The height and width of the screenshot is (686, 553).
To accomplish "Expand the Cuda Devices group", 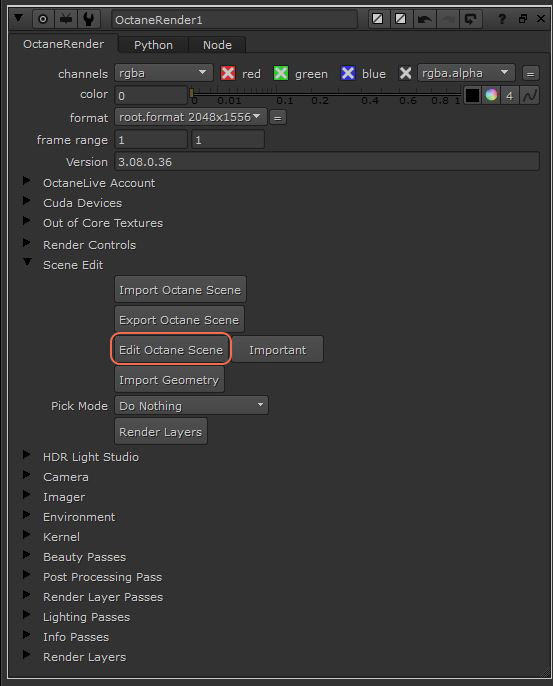I will pyautogui.click(x=27, y=201).
